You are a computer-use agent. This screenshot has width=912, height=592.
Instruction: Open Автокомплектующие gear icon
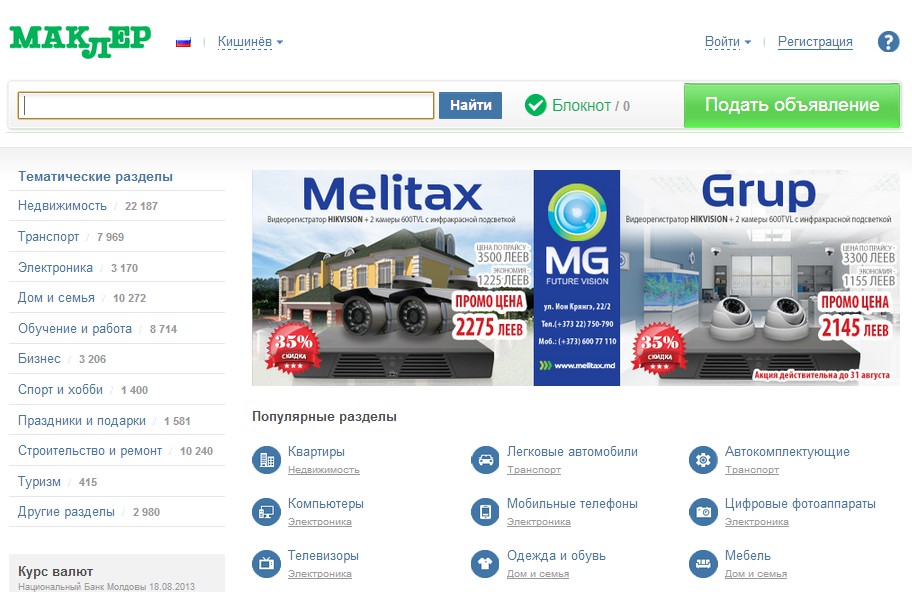click(x=703, y=460)
